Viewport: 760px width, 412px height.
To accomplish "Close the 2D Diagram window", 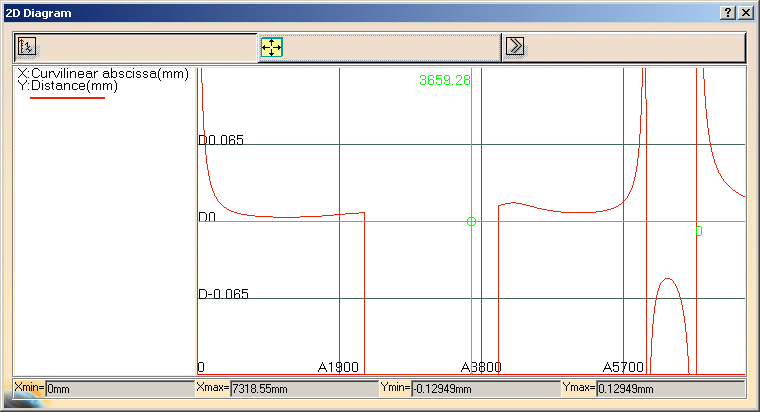I will [745, 12].
